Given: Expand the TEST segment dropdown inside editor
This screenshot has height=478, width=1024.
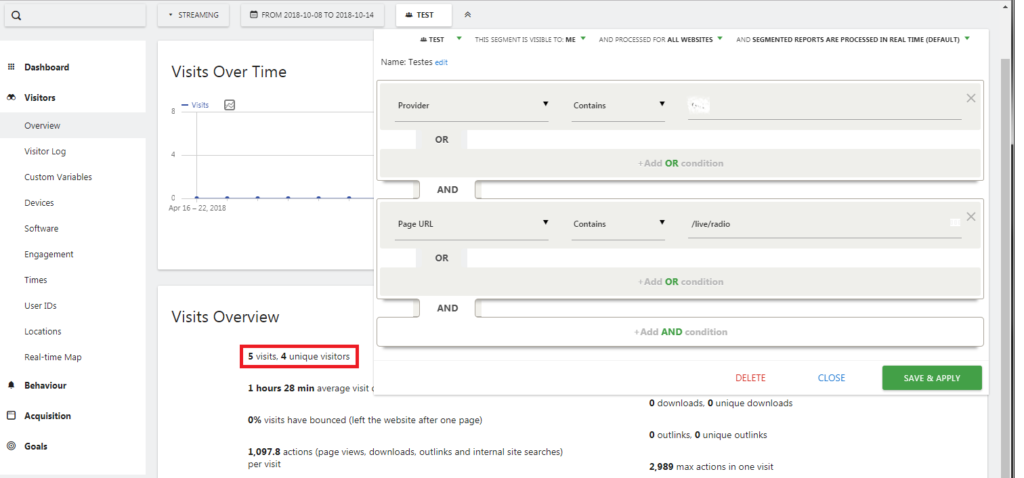Looking at the screenshot, I should (440, 39).
